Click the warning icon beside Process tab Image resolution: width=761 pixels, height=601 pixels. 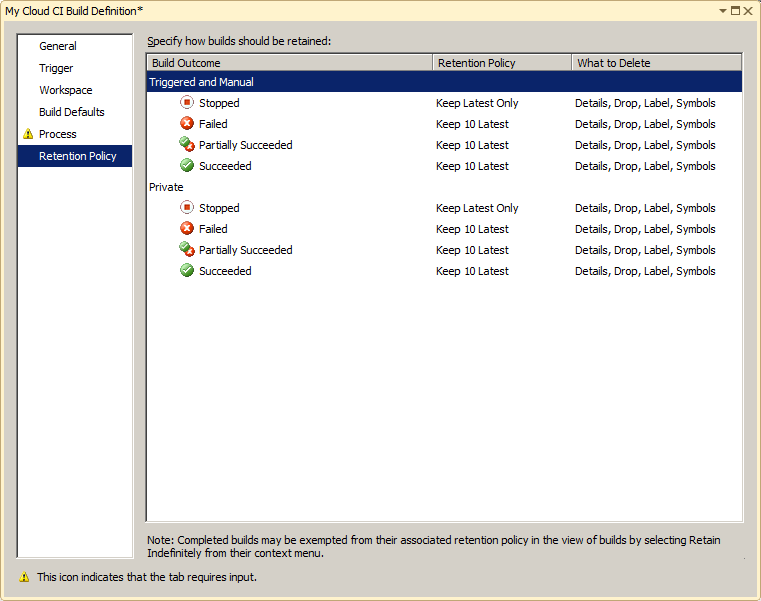(x=28, y=134)
